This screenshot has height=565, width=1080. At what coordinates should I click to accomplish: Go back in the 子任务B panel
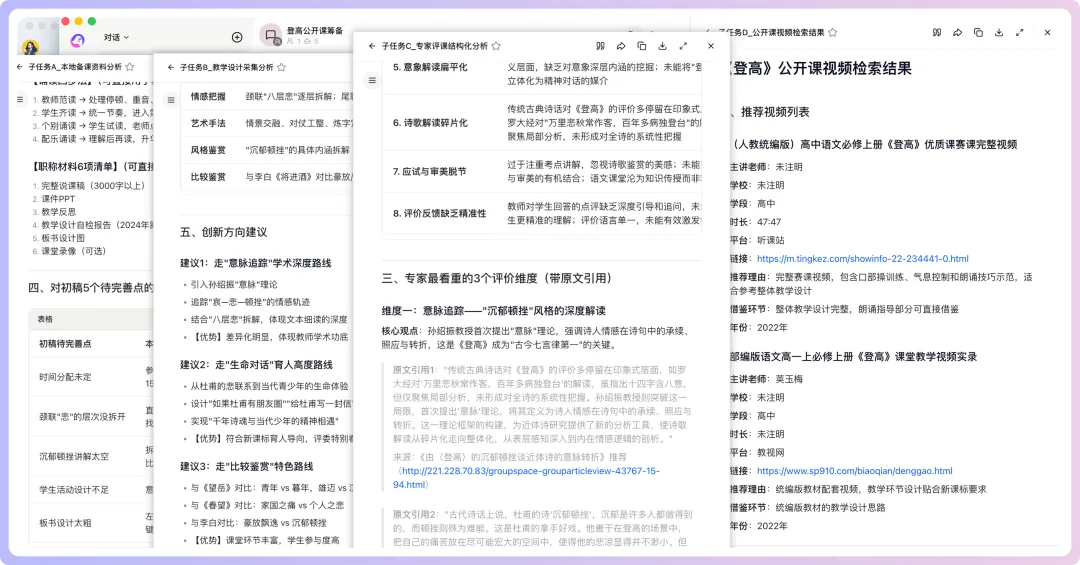point(171,68)
